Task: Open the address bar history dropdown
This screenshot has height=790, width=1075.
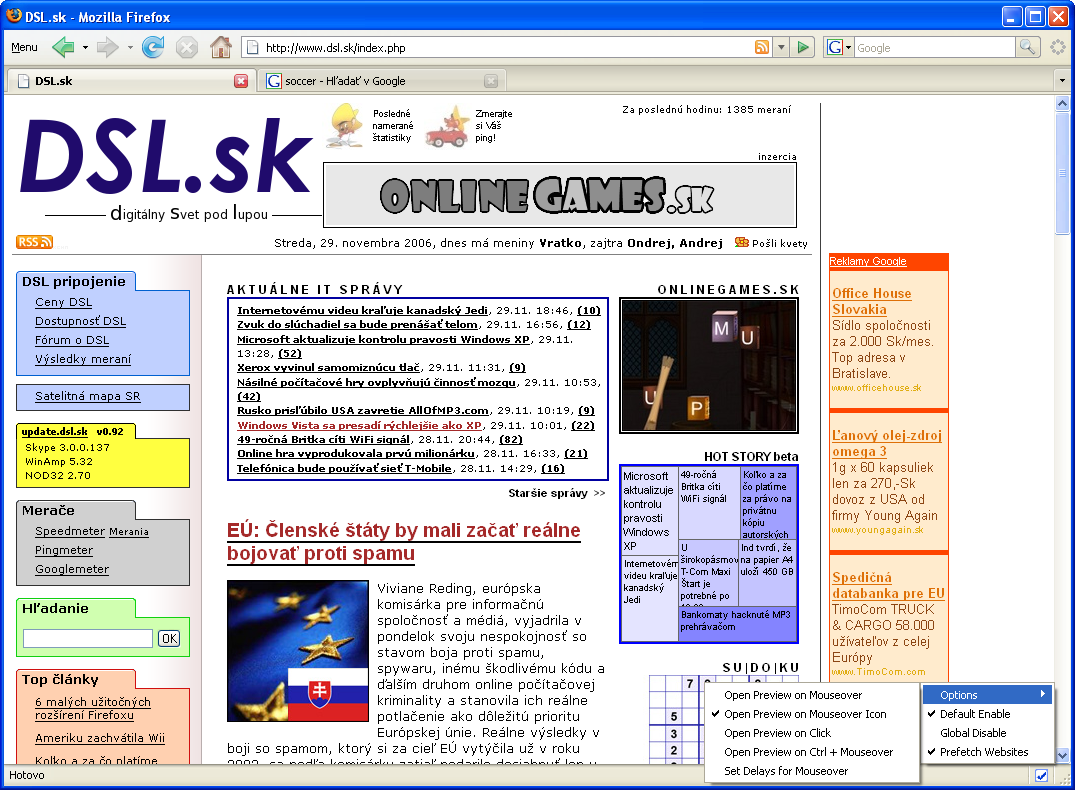Action: (781, 47)
